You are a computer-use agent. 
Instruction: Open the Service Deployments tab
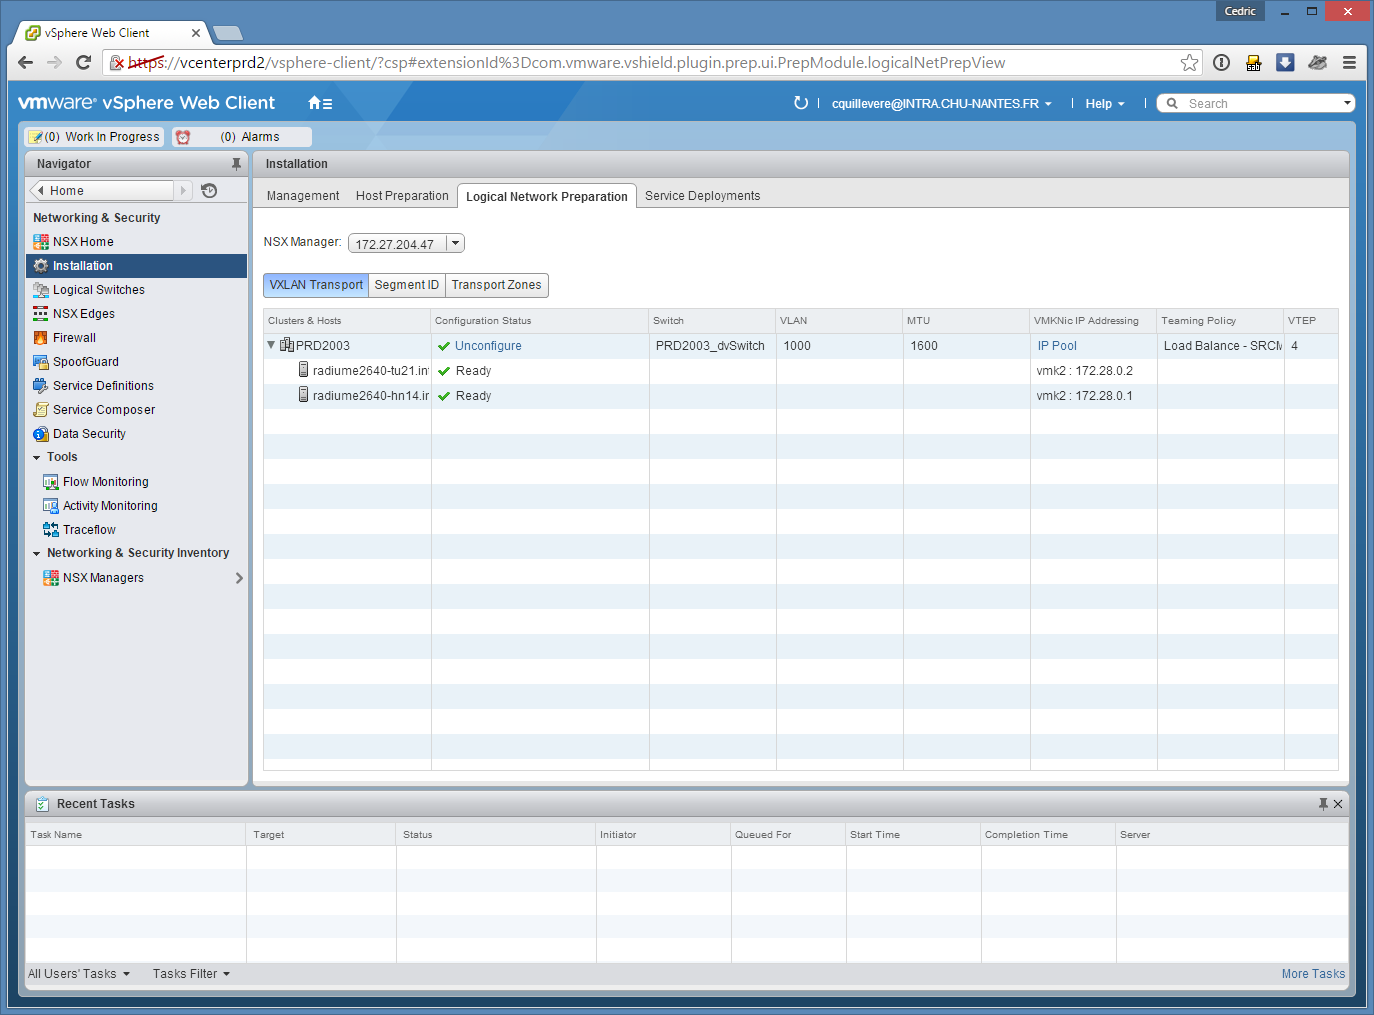pos(702,196)
